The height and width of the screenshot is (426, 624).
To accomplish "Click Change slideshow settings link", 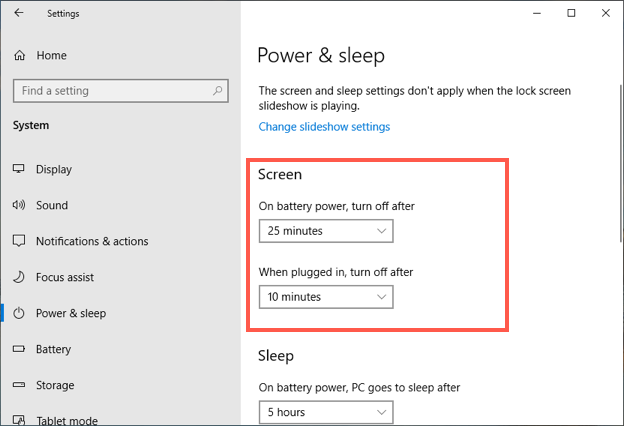I will pos(324,127).
